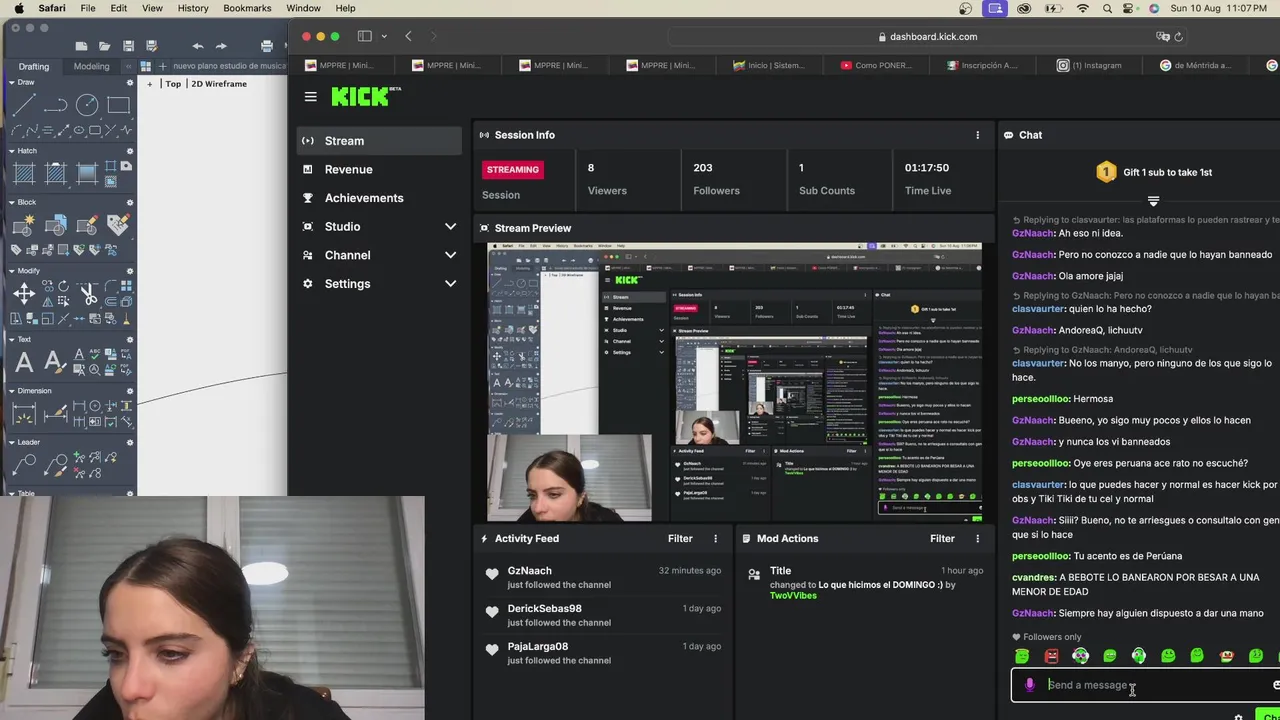Open the Bookmarks menu in menu bar

(247, 8)
